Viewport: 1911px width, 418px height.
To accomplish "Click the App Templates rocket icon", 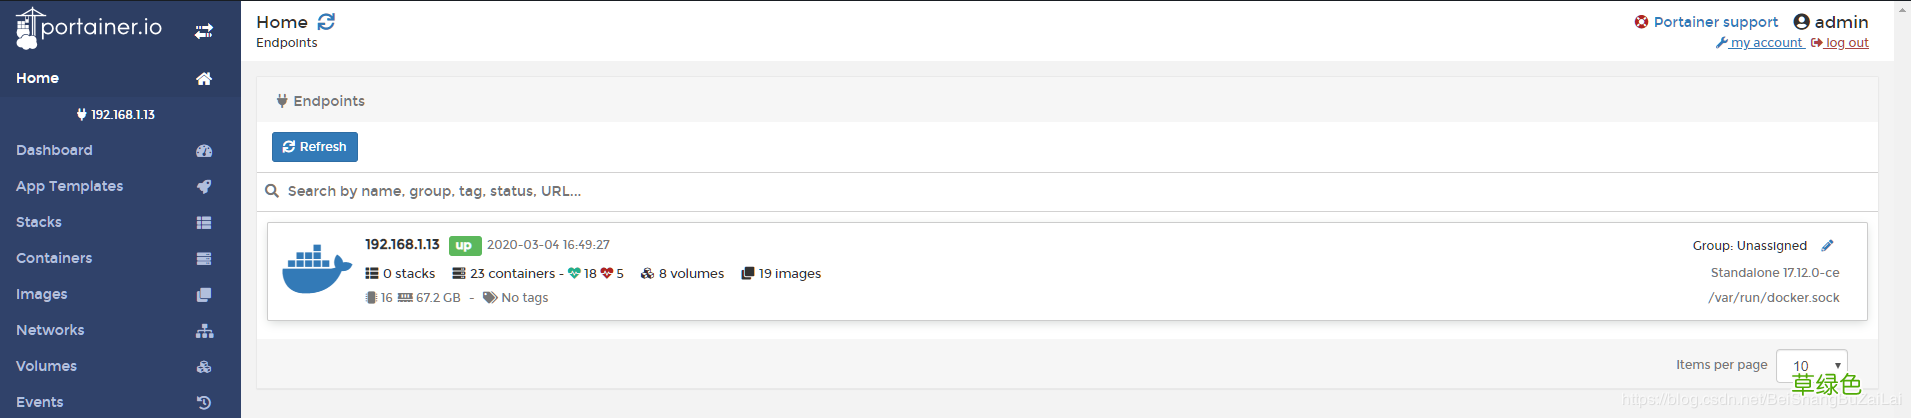I will [204, 187].
